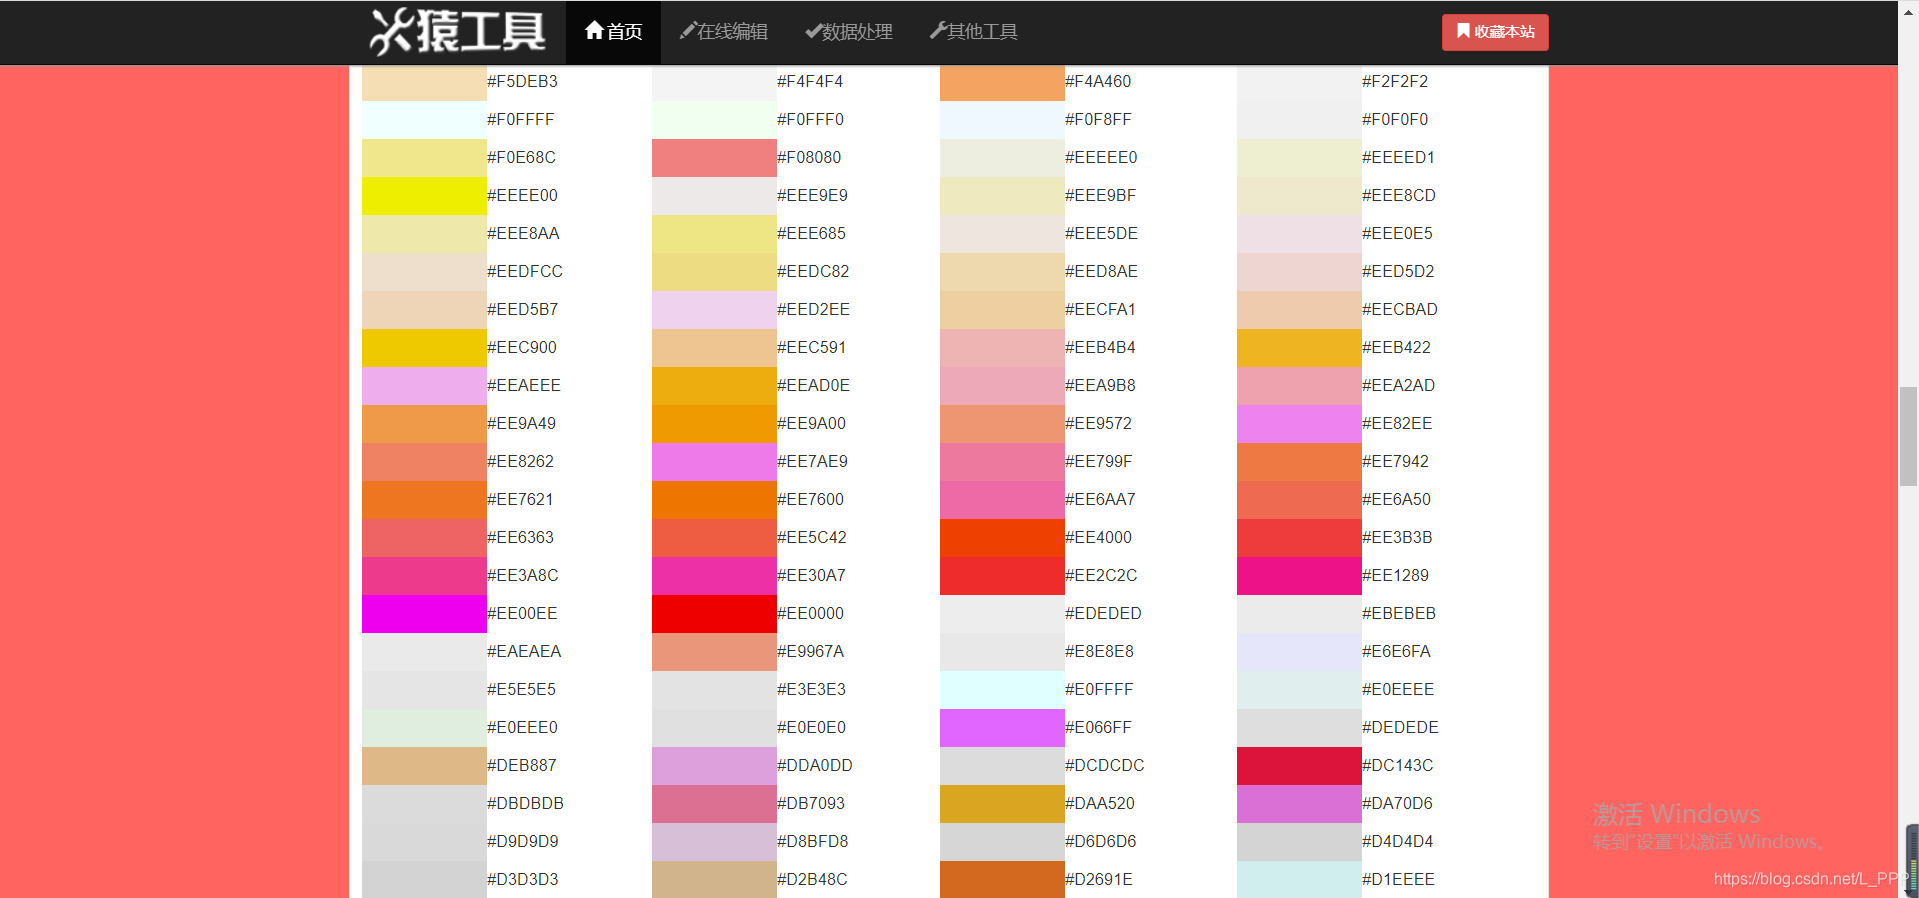Select the #EE4000 orange-red swatch
Image resolution: width=1919 pixels, height=898 pixels.
tap(1002, 538)
